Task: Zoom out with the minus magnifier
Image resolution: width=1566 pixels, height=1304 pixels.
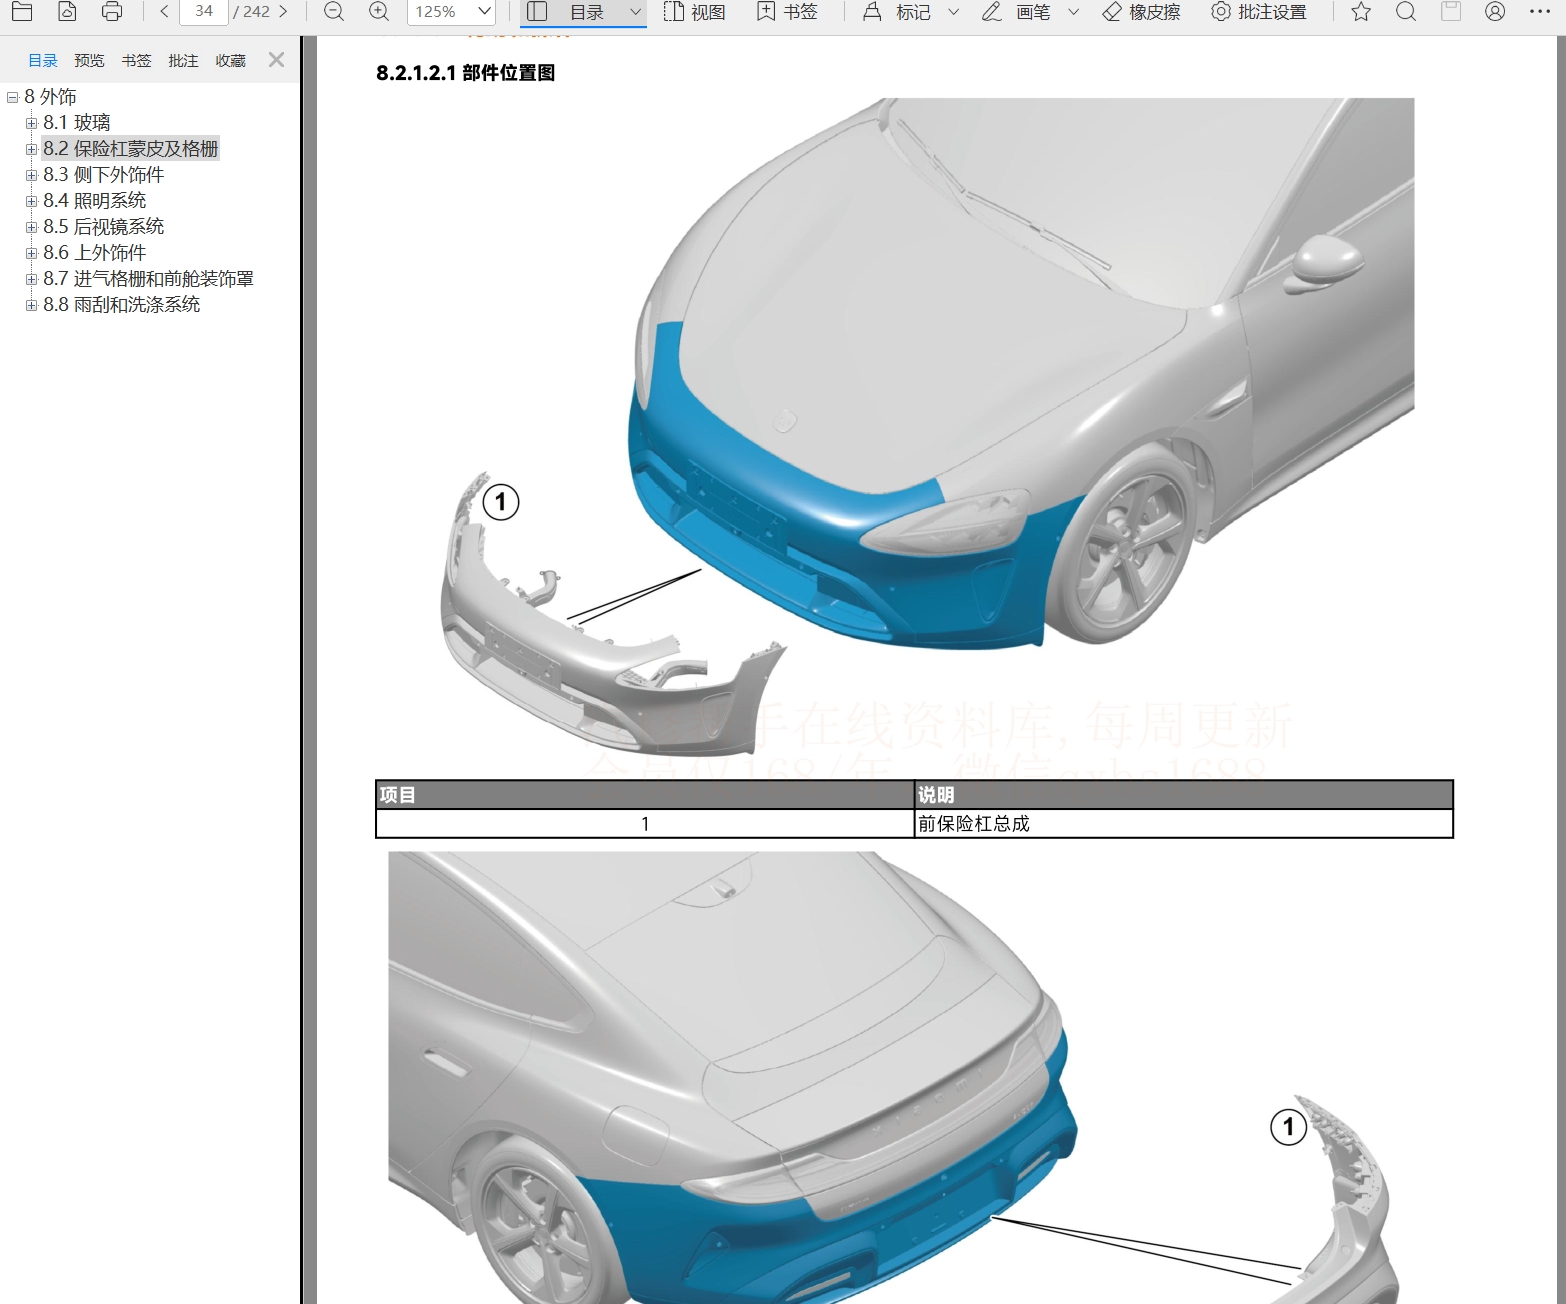Action: coord(334,12)
